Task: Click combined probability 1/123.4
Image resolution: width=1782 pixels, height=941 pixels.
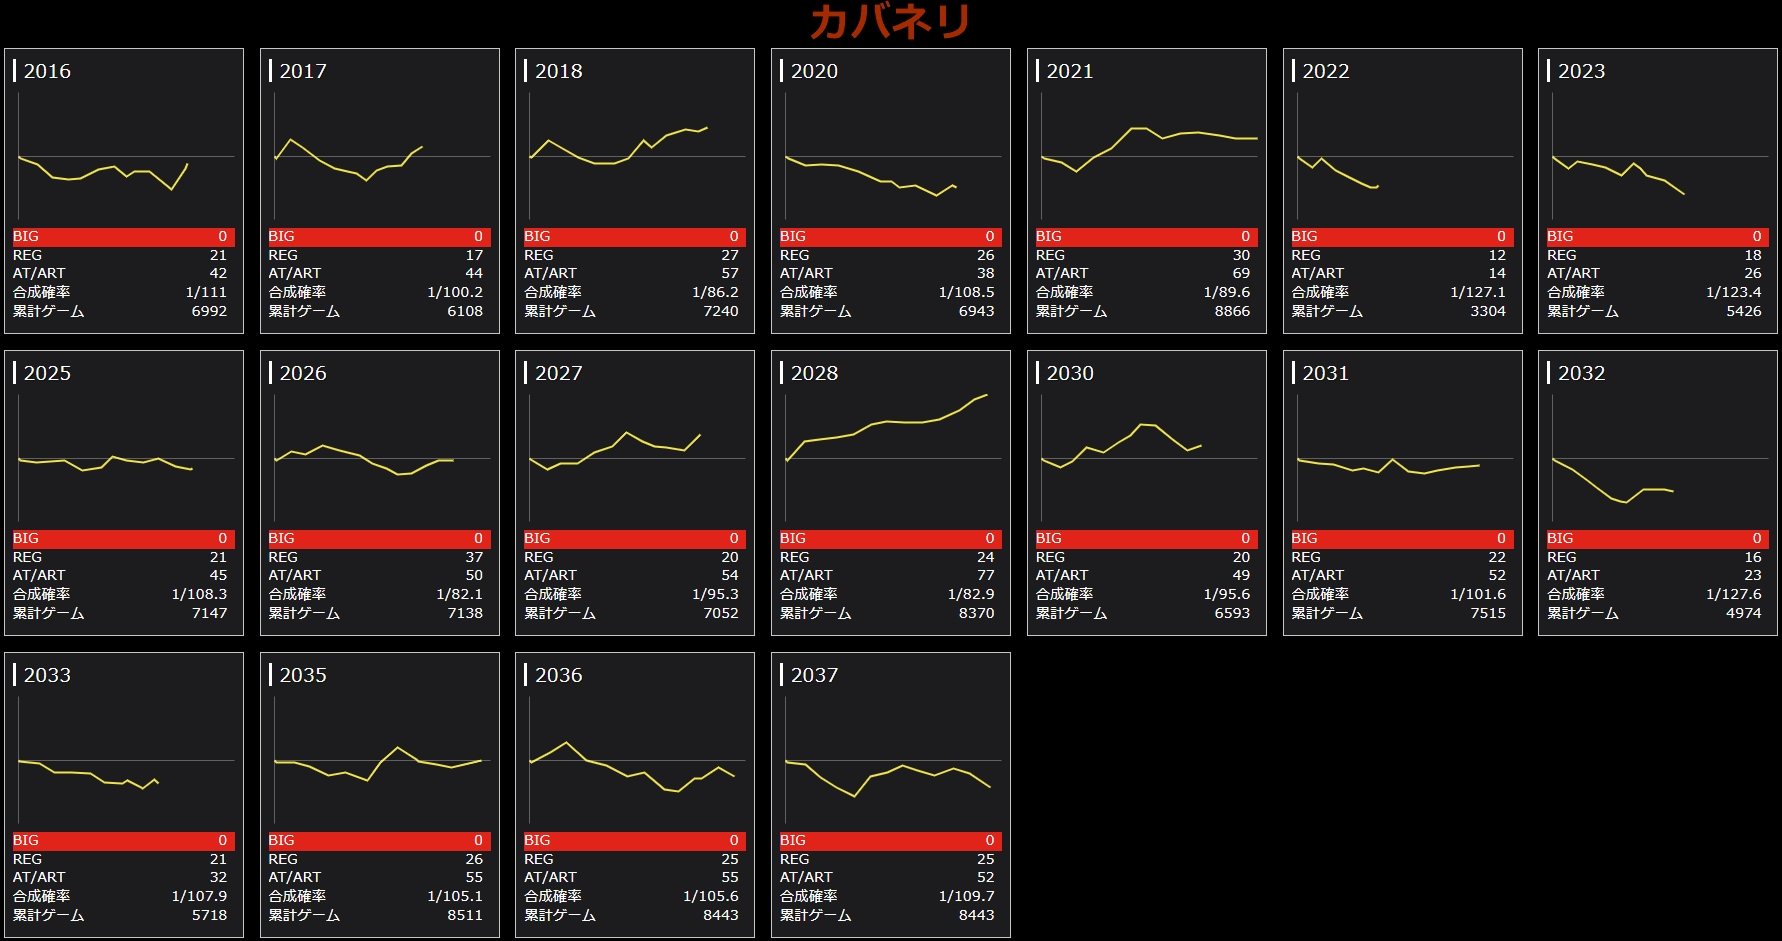Action: pyautogui.click(x=1734, y=292)
